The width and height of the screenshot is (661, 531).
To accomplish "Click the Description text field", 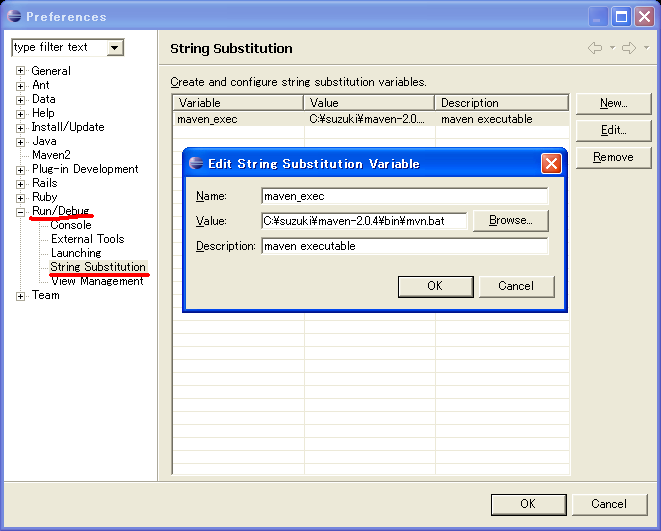I will (404, 246).
